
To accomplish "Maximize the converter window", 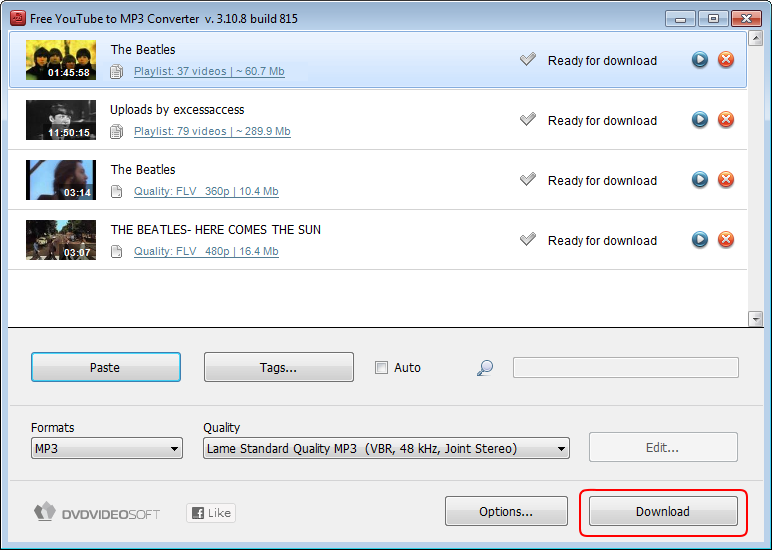I will click(x=713, y=19).
